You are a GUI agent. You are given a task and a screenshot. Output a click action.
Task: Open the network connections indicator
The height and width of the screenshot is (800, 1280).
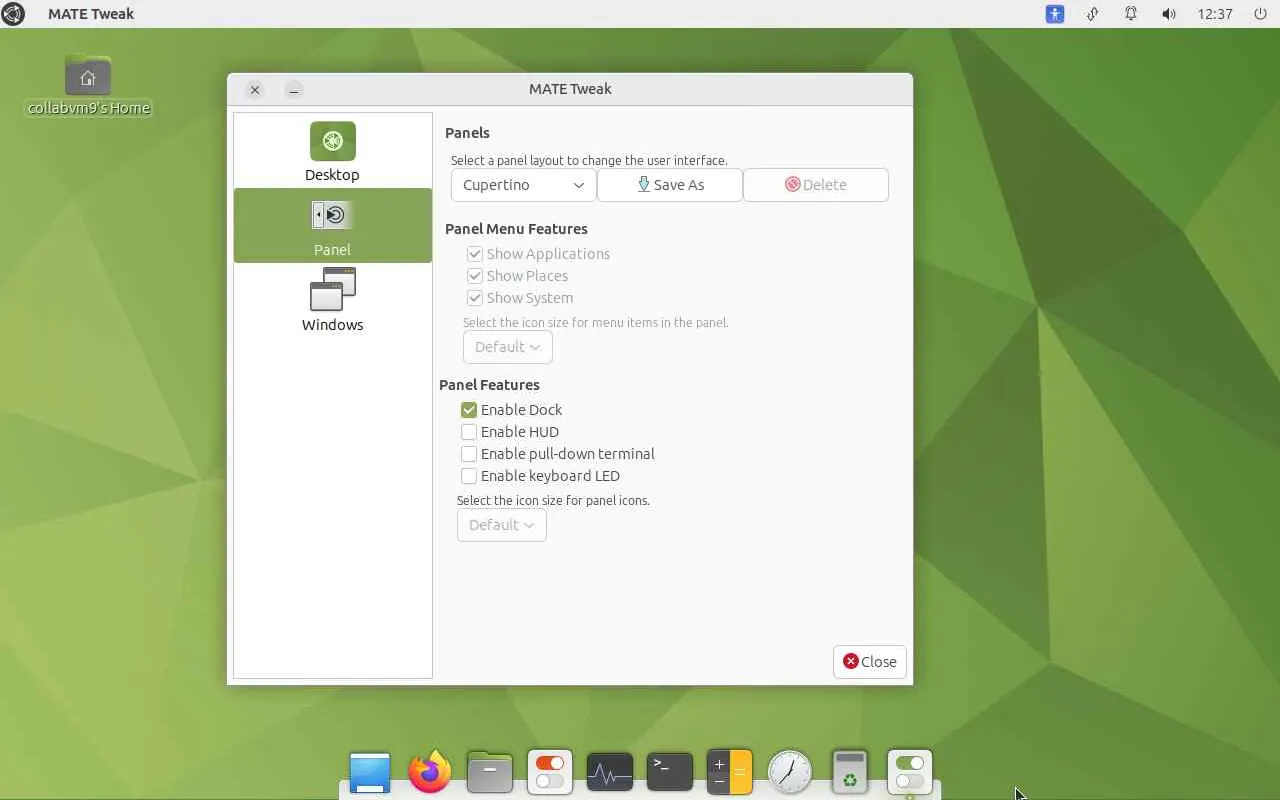(1093, 14)
